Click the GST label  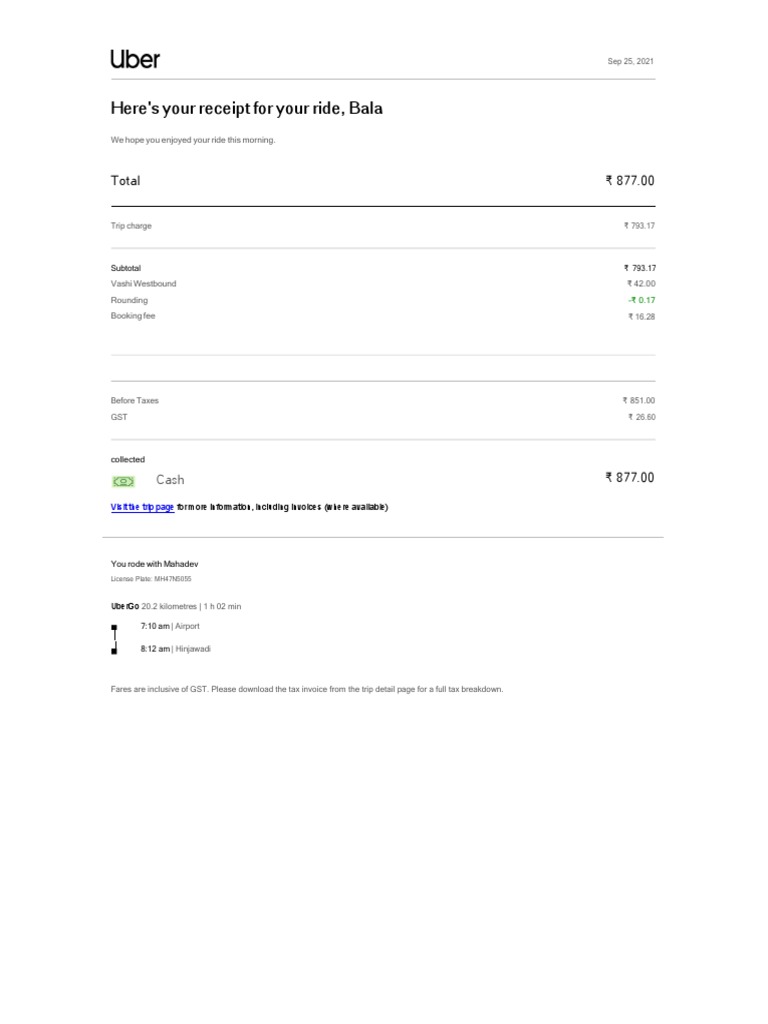(119, 417)
